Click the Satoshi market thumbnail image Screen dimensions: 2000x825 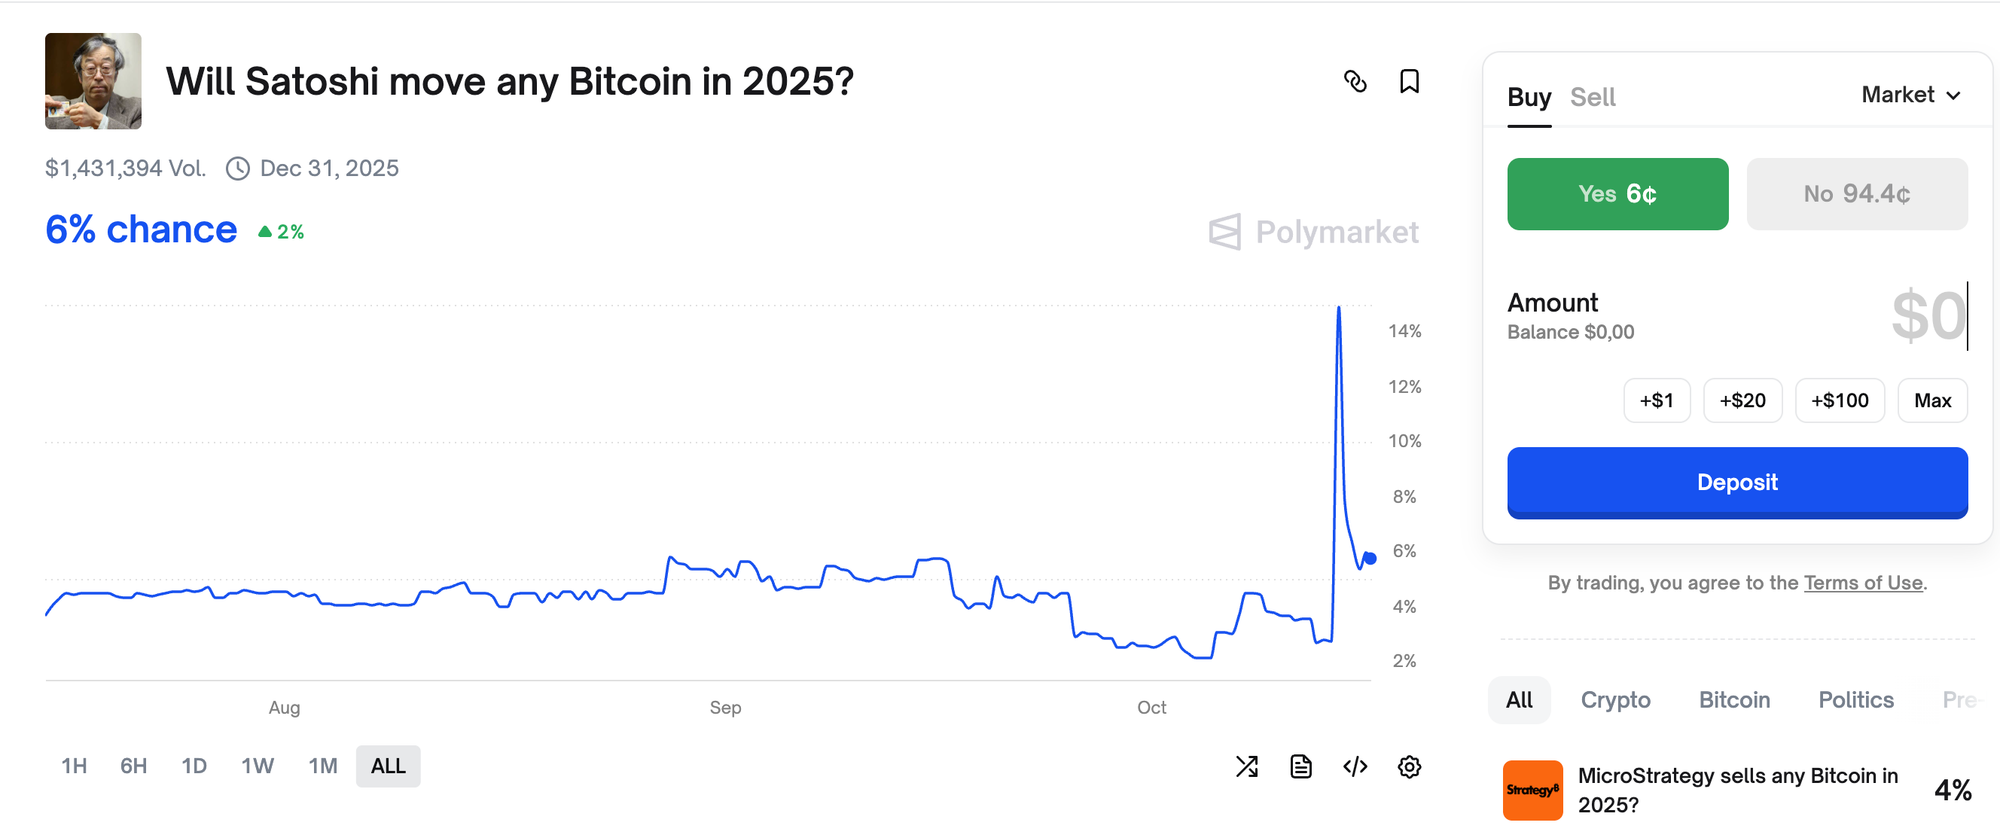[x=93, y=81]
